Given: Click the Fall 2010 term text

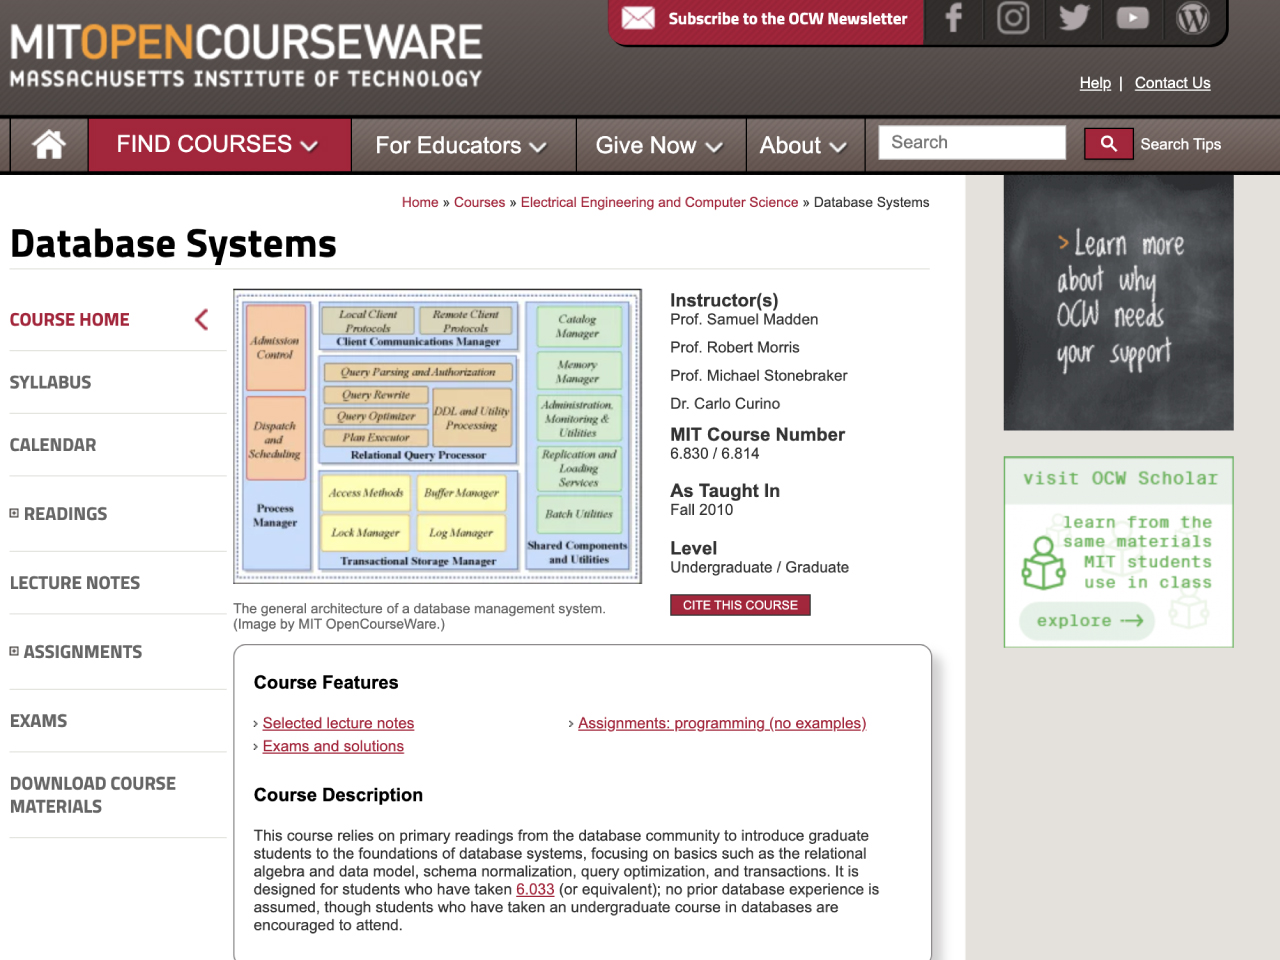Looking at the screenshot, I should [702, 509].
